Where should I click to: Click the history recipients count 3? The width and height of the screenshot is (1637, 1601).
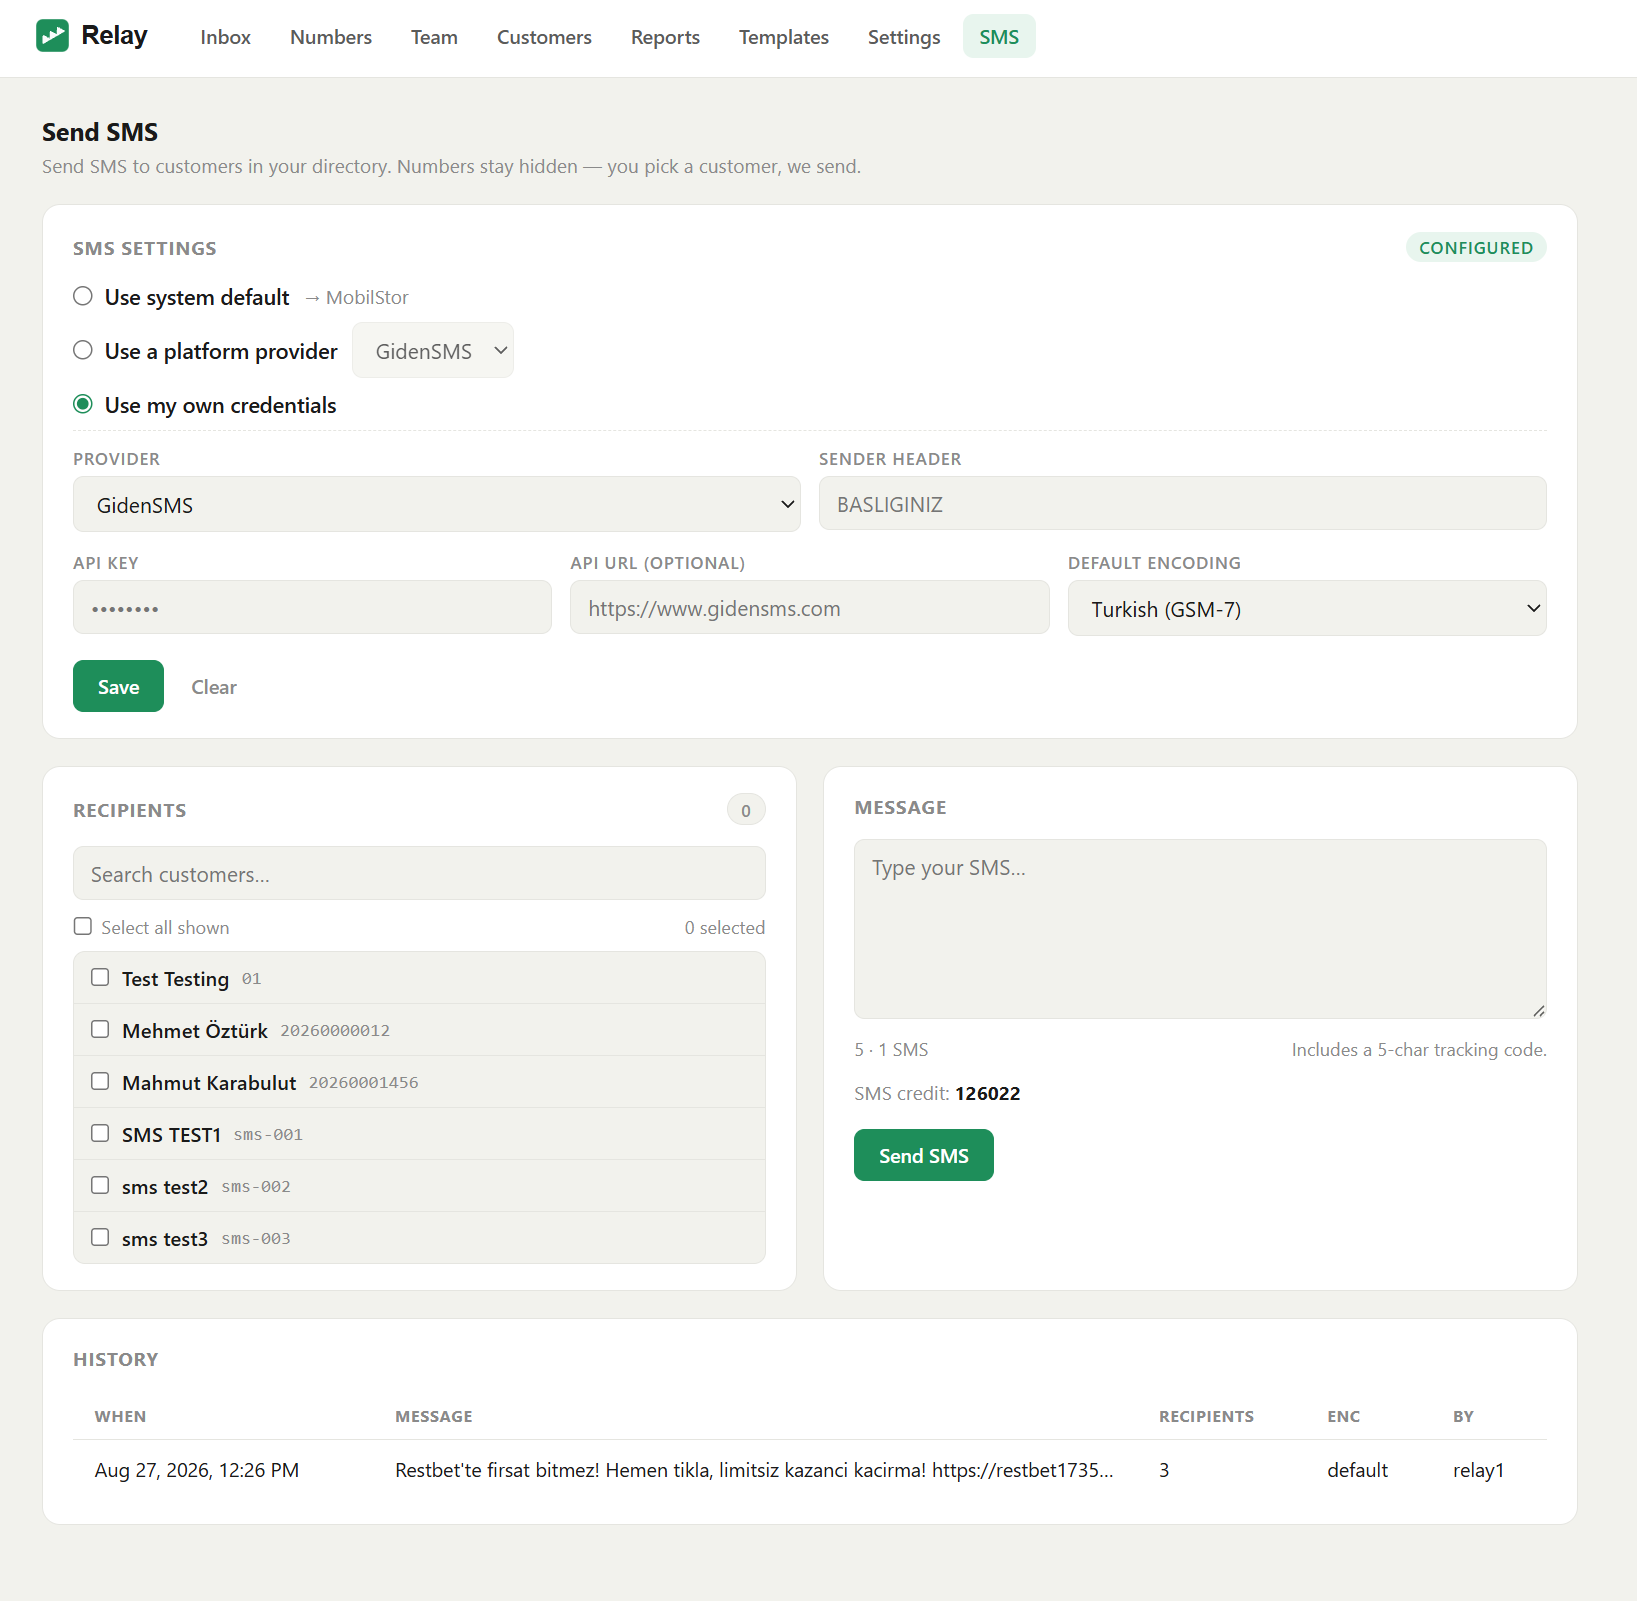pyautogui.click(x=1164, y=1470)
